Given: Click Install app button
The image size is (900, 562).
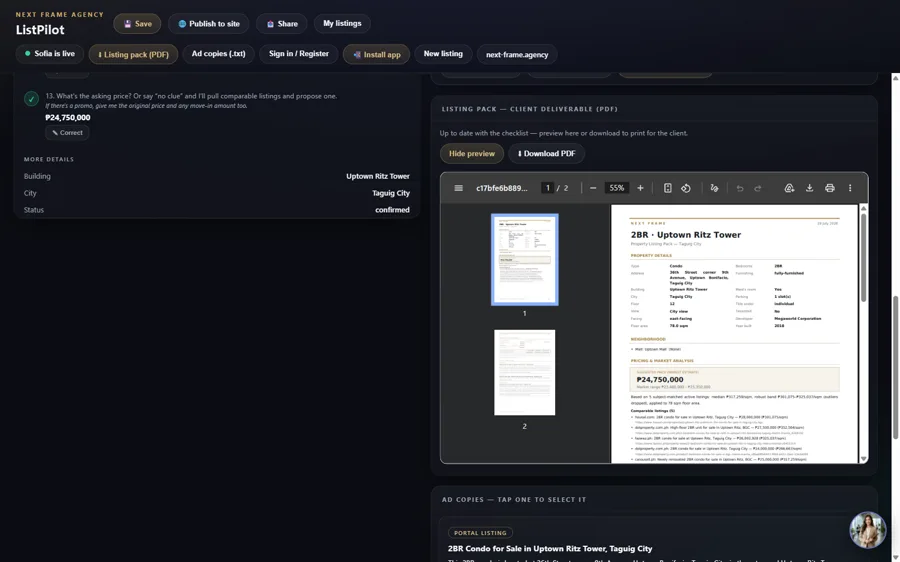Looking at the screenshot, I should pos(376,55).
